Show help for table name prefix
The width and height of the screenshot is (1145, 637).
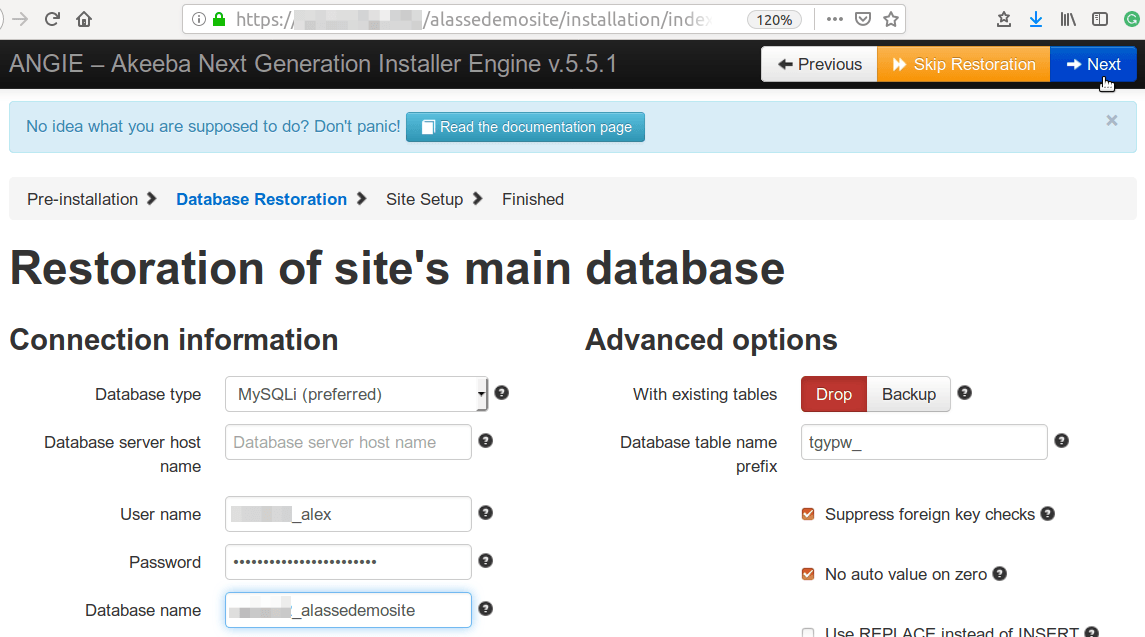click(1062, 440)
